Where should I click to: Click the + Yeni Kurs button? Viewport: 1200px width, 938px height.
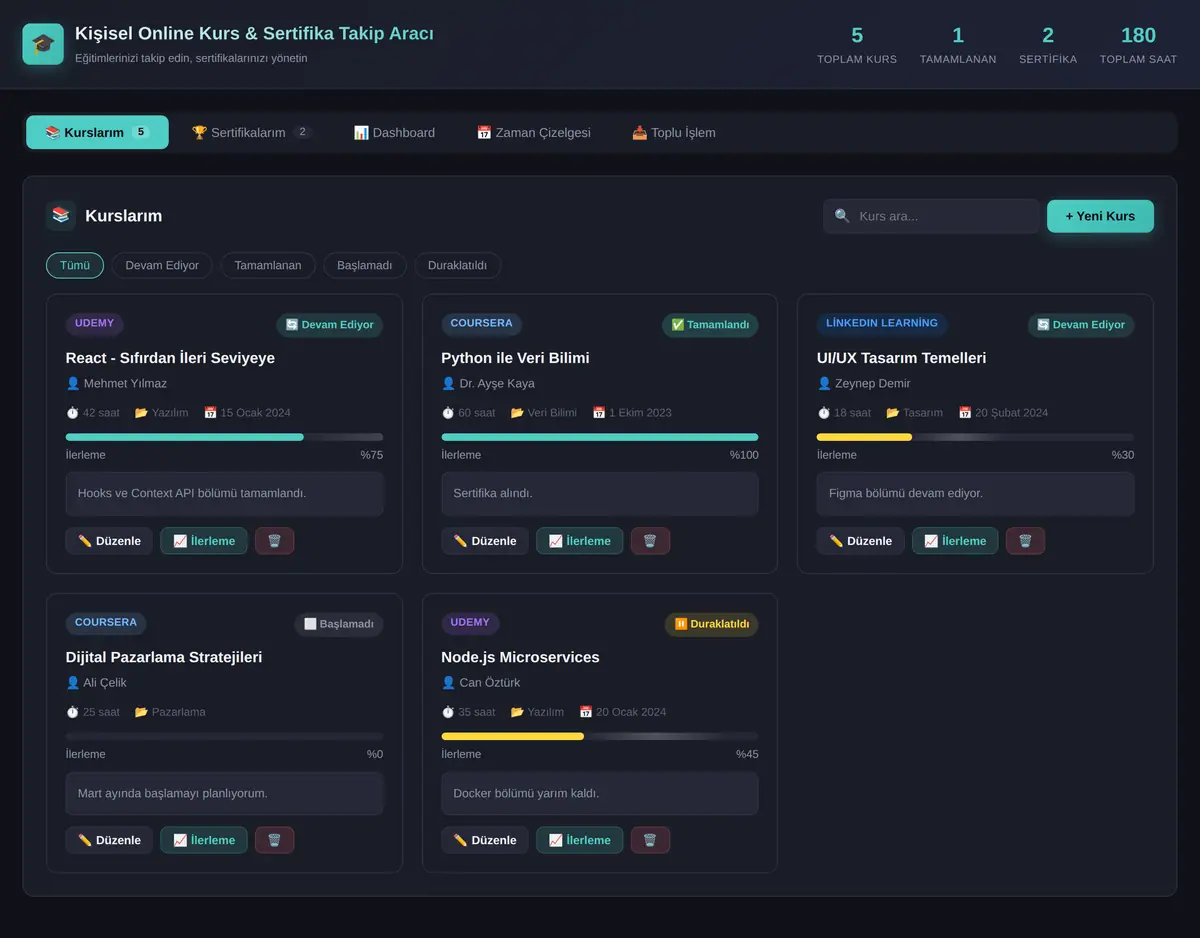point(1100,216)
